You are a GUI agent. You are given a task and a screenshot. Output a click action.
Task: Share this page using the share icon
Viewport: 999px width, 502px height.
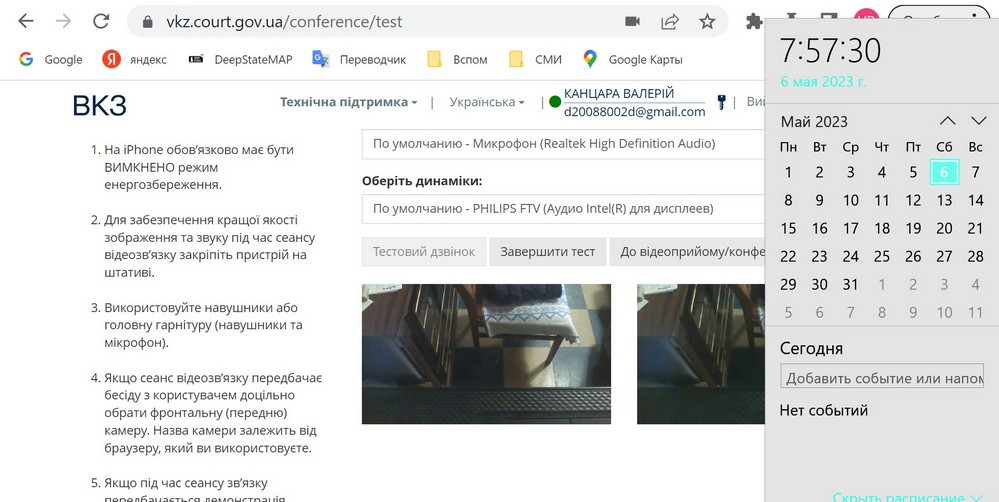pos(670,22)
